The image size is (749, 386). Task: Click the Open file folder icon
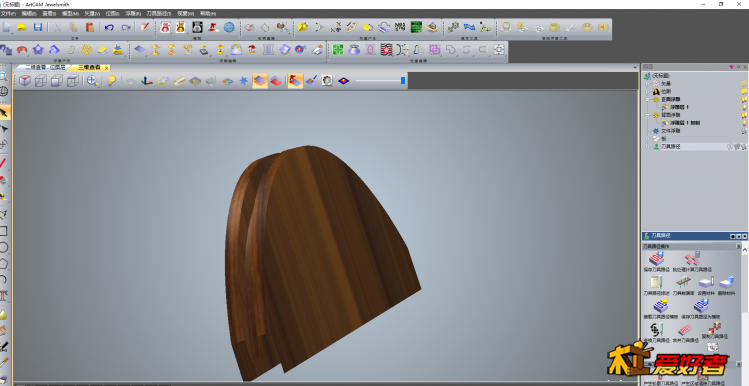click(22, 27)
